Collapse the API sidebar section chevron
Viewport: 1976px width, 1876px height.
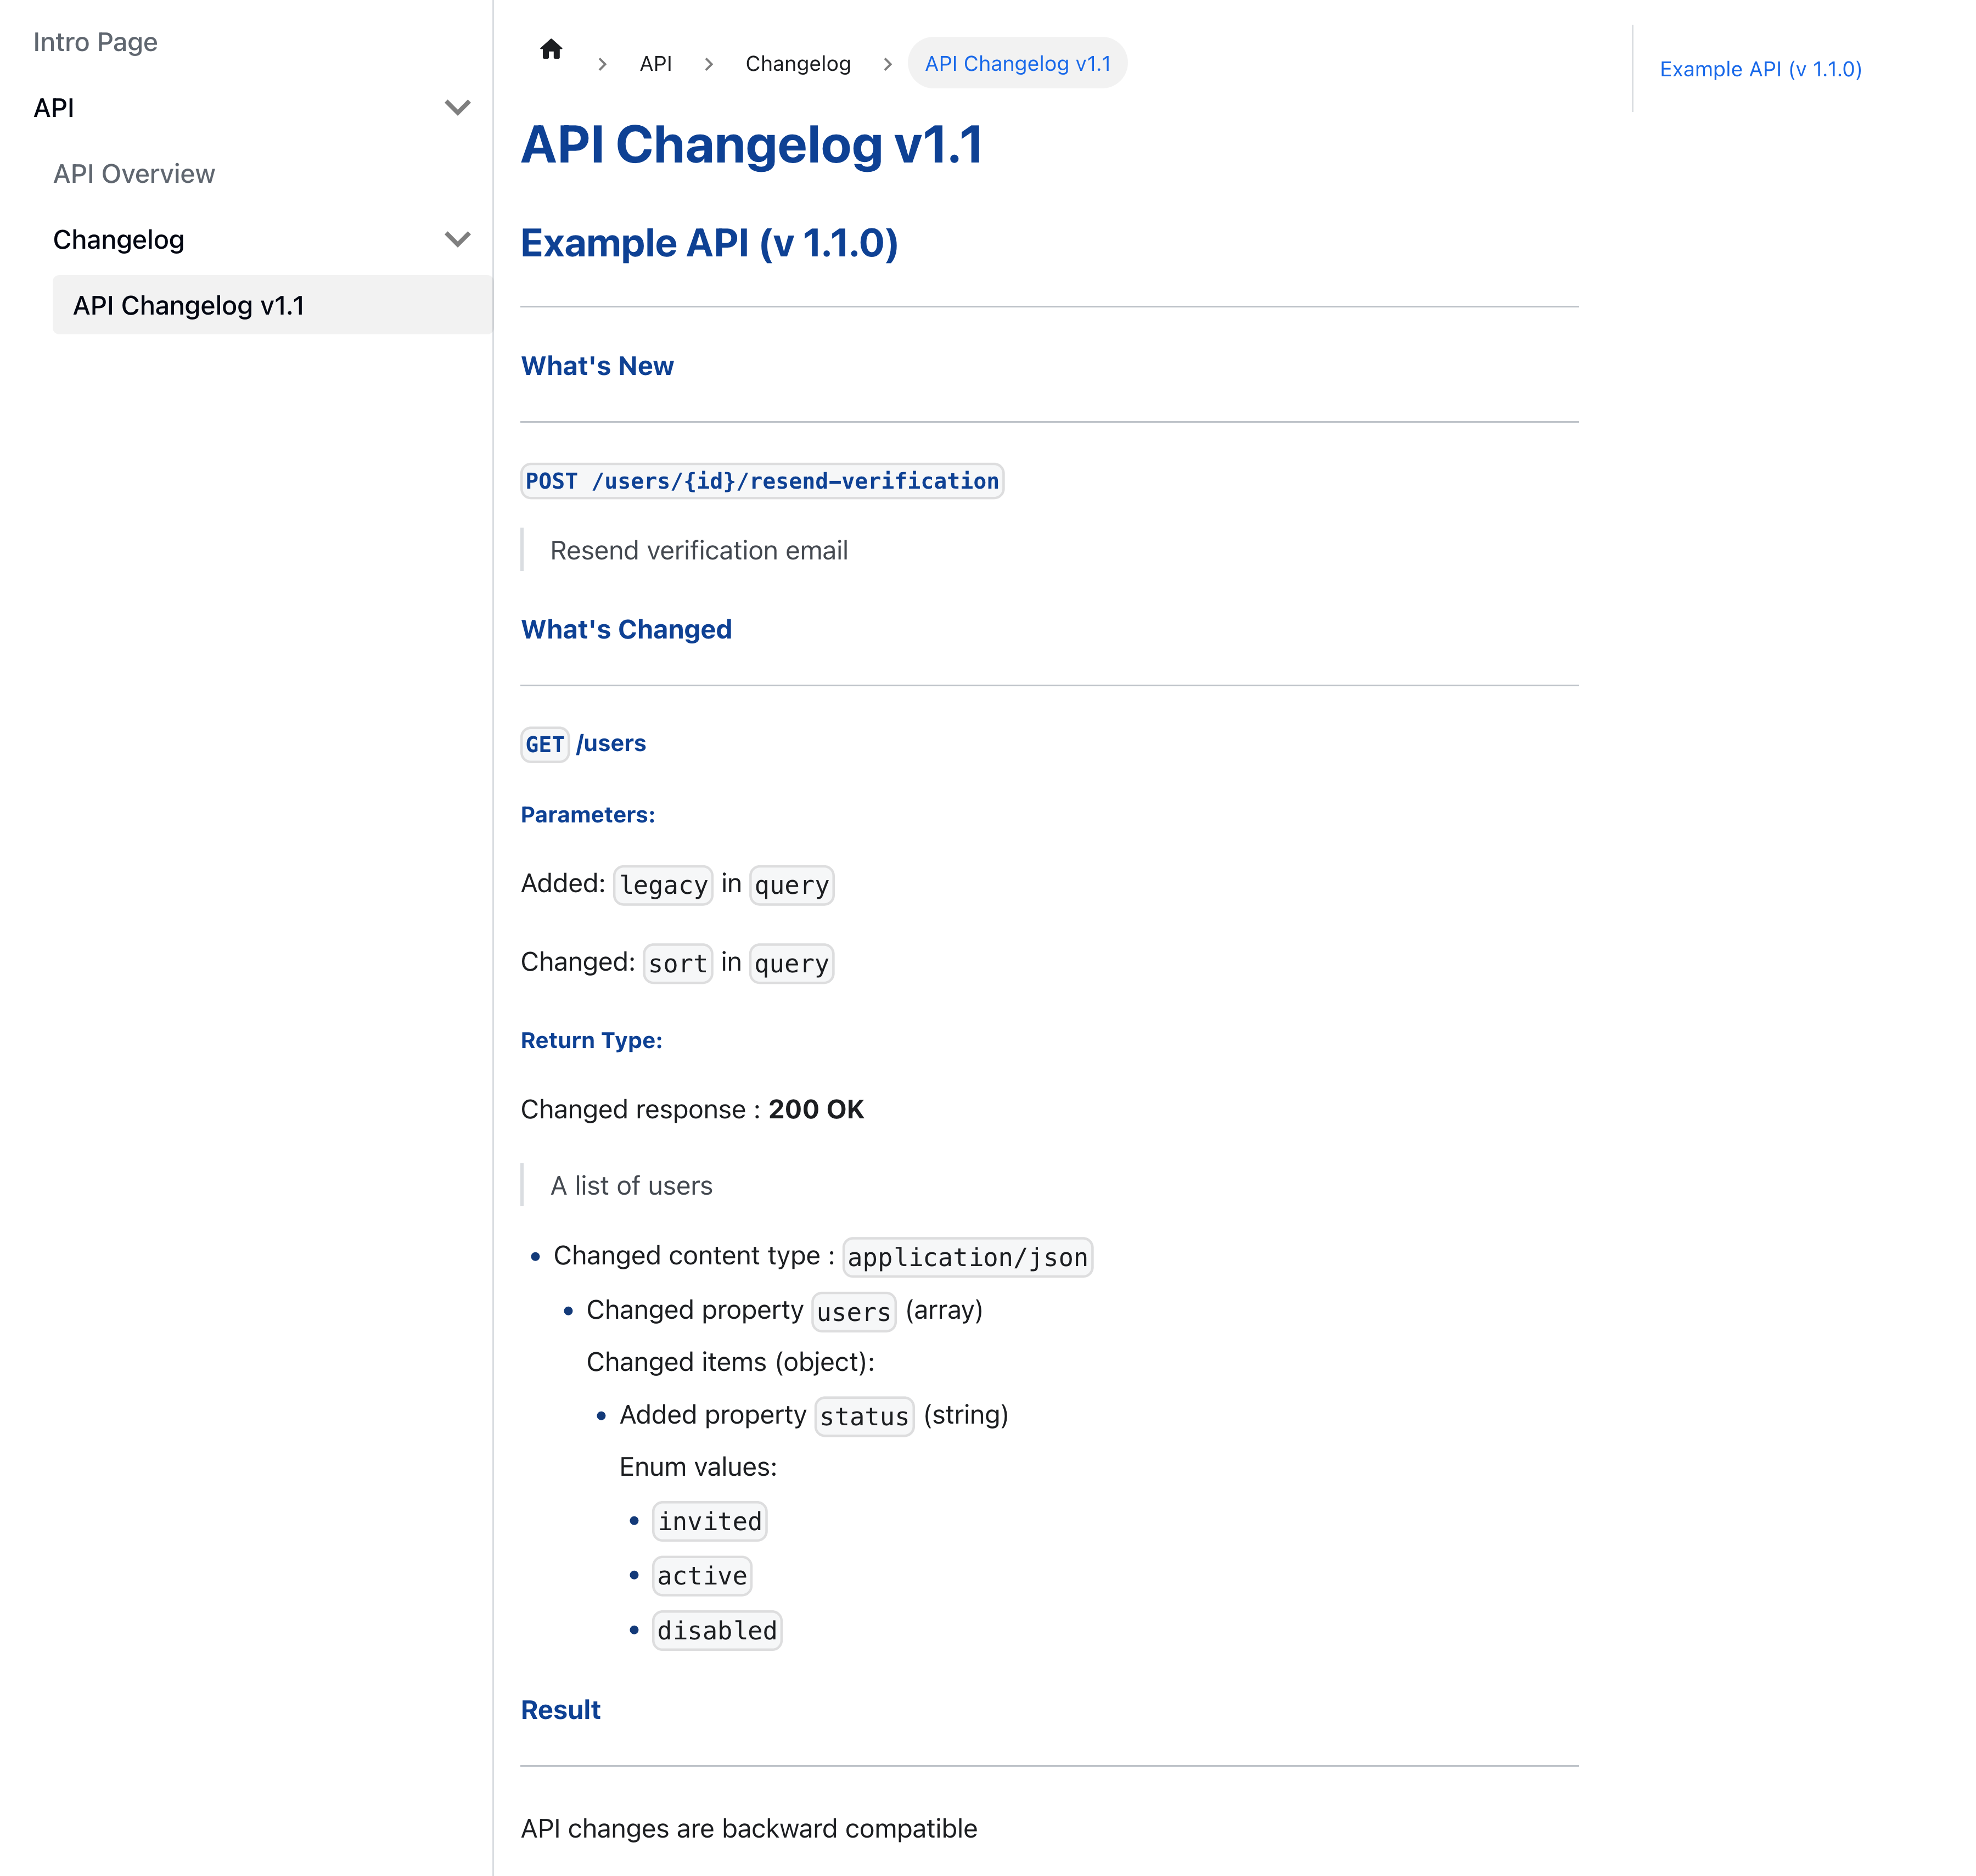[x=457, y=108]
